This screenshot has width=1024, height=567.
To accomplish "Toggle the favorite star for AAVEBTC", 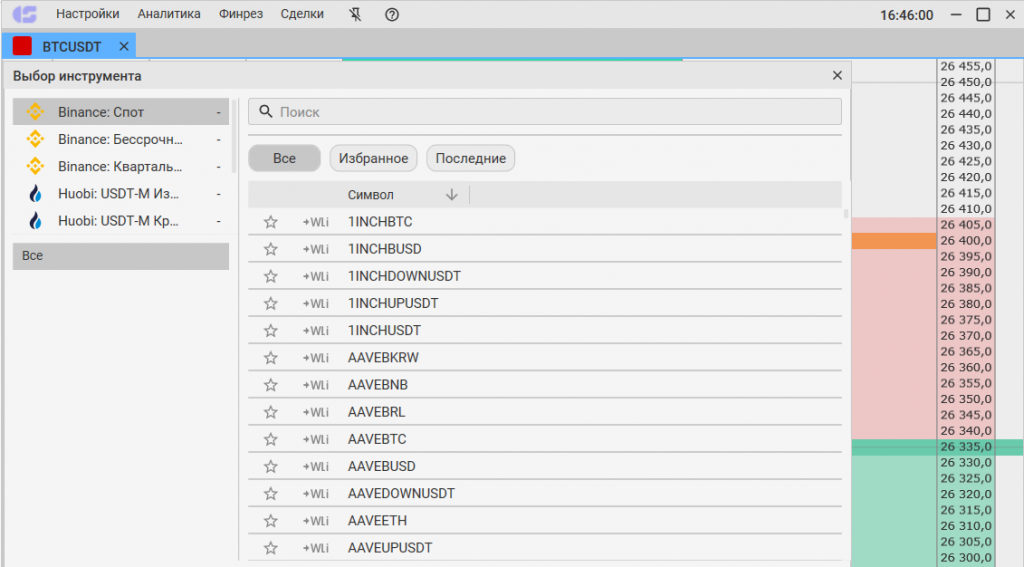I will (270, 439).
